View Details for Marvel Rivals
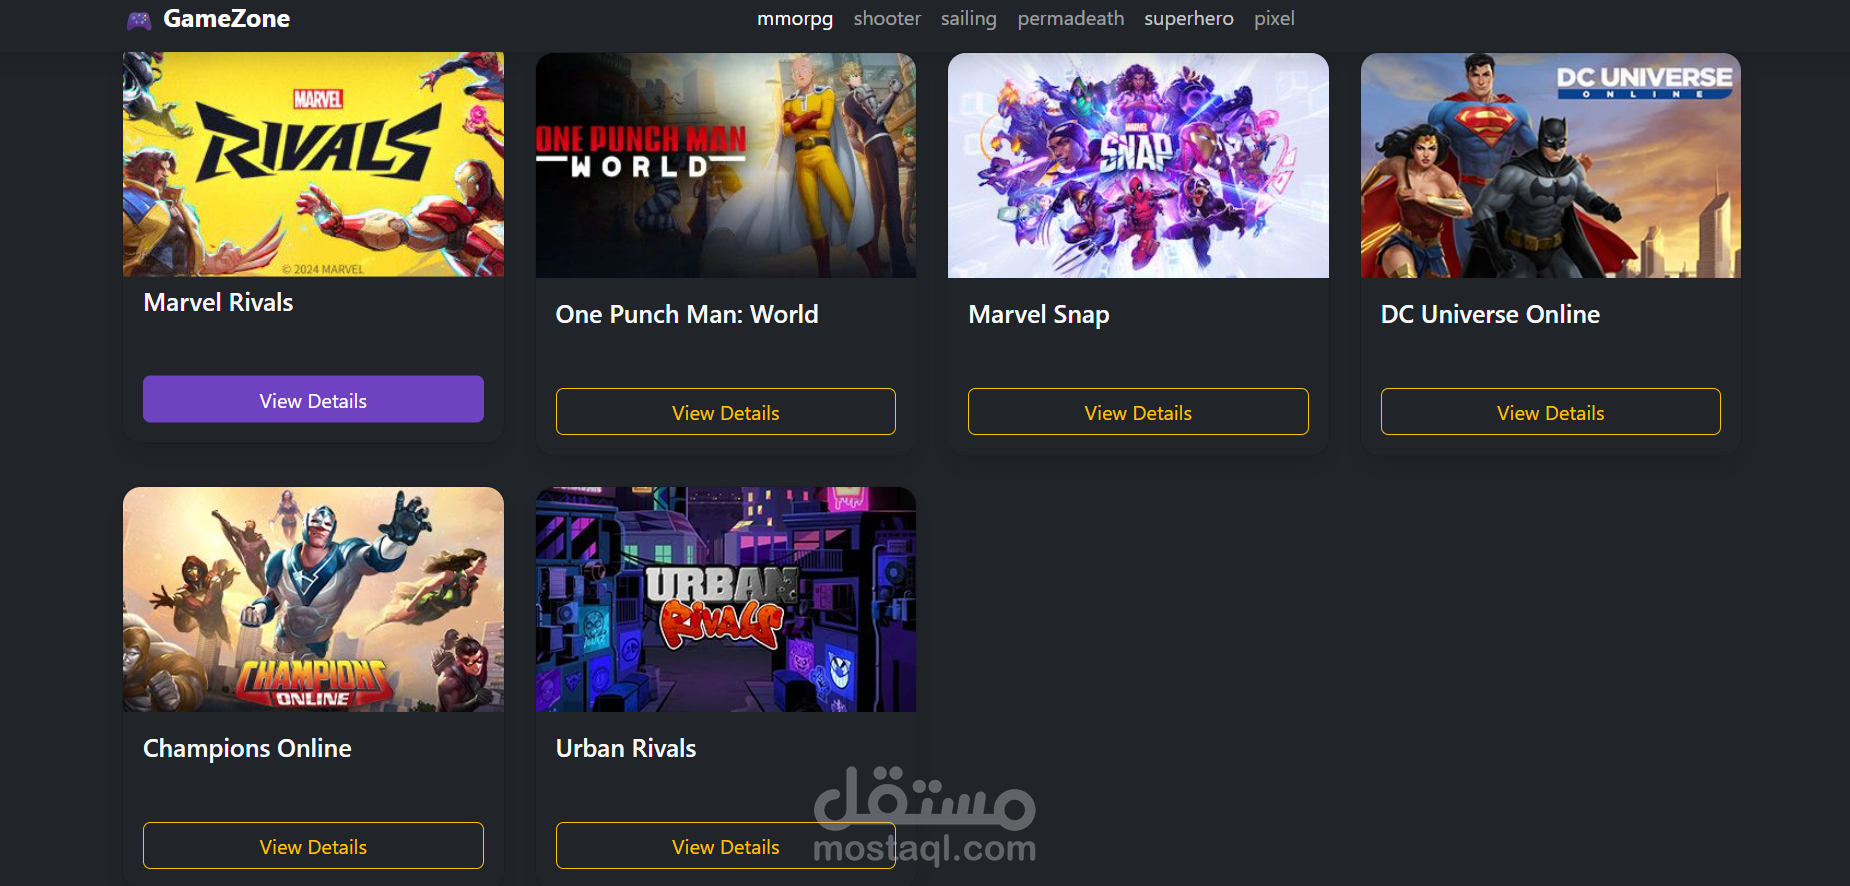Image resolution: width=1850 pixels, height=886 pixels. click(x=313, y=400)
